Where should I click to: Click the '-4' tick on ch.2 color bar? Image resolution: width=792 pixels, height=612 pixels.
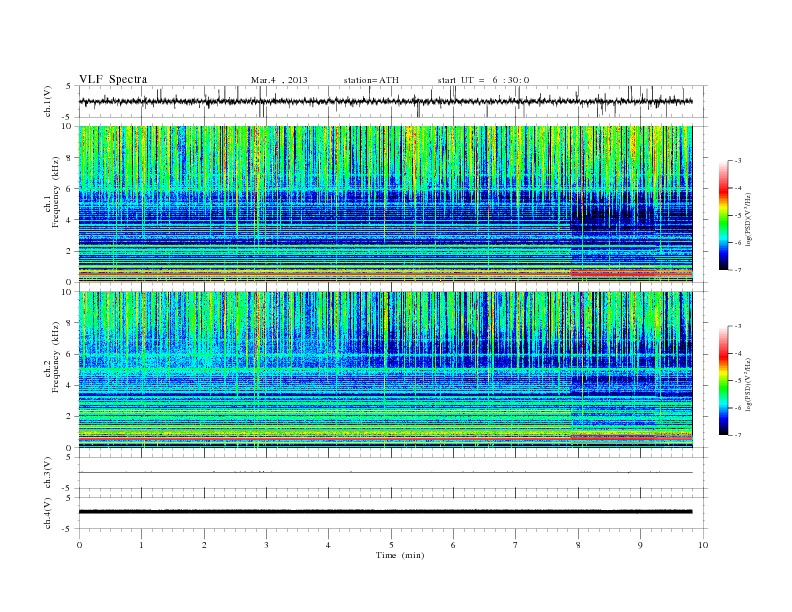[737, 353]
